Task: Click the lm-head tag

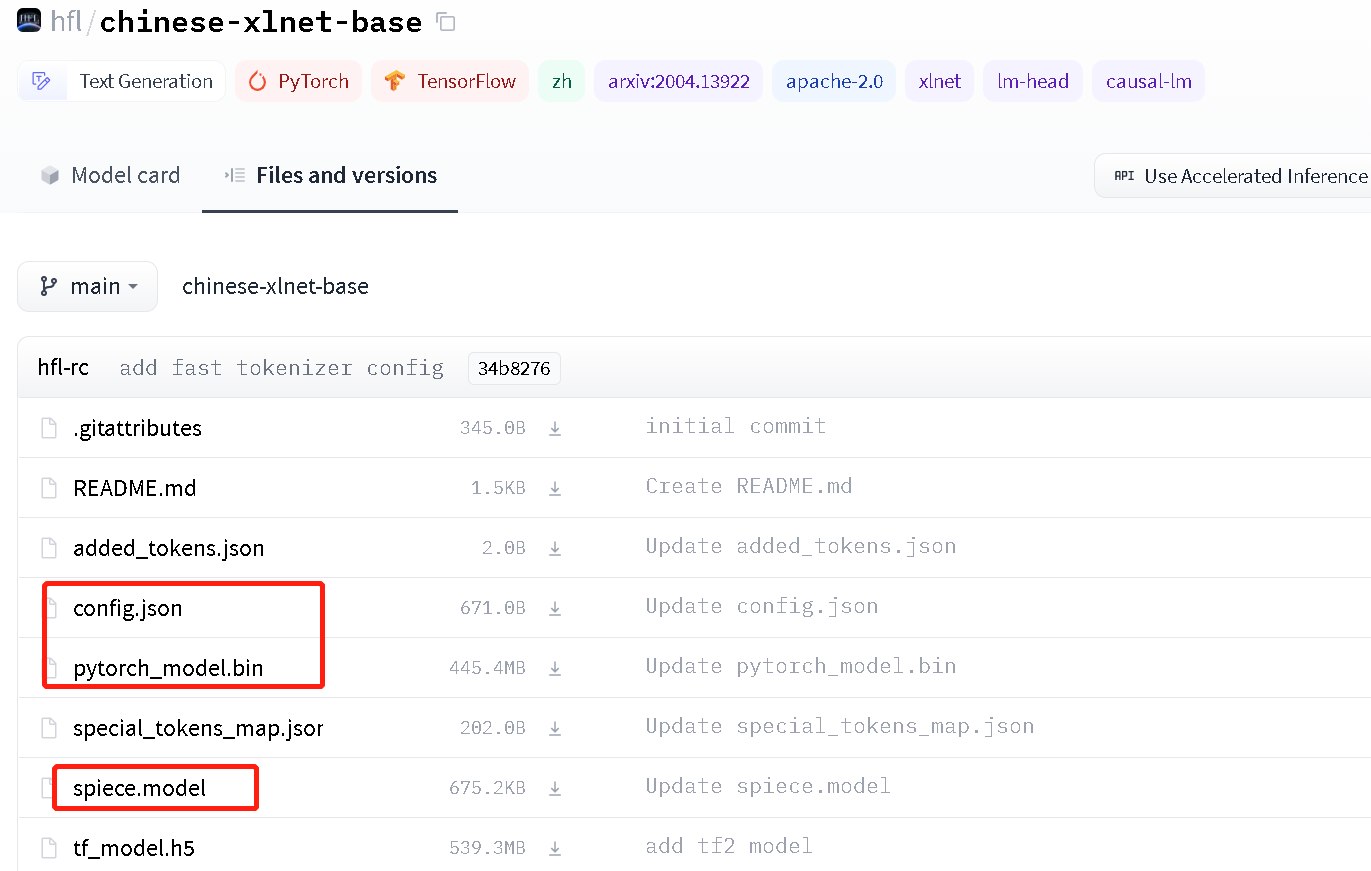Action: point(1033,82)
